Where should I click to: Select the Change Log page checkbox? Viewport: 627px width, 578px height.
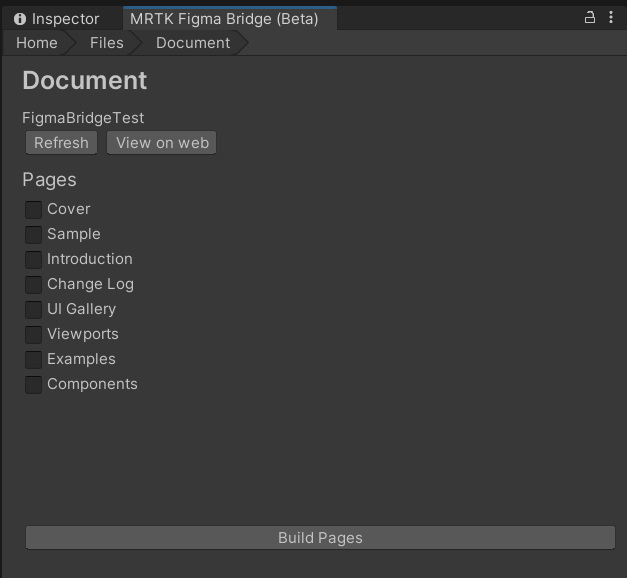[34, 285]
